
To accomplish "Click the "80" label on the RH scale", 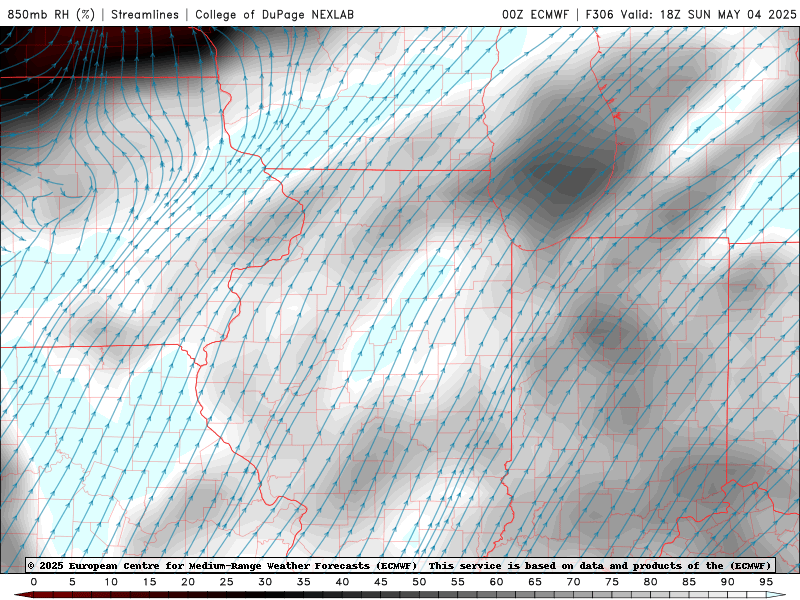I will pyautogui.click(x=651, y=582).
